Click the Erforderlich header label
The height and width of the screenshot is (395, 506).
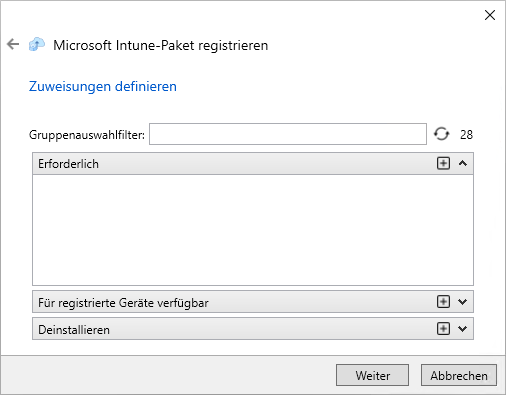coord(68,164)
